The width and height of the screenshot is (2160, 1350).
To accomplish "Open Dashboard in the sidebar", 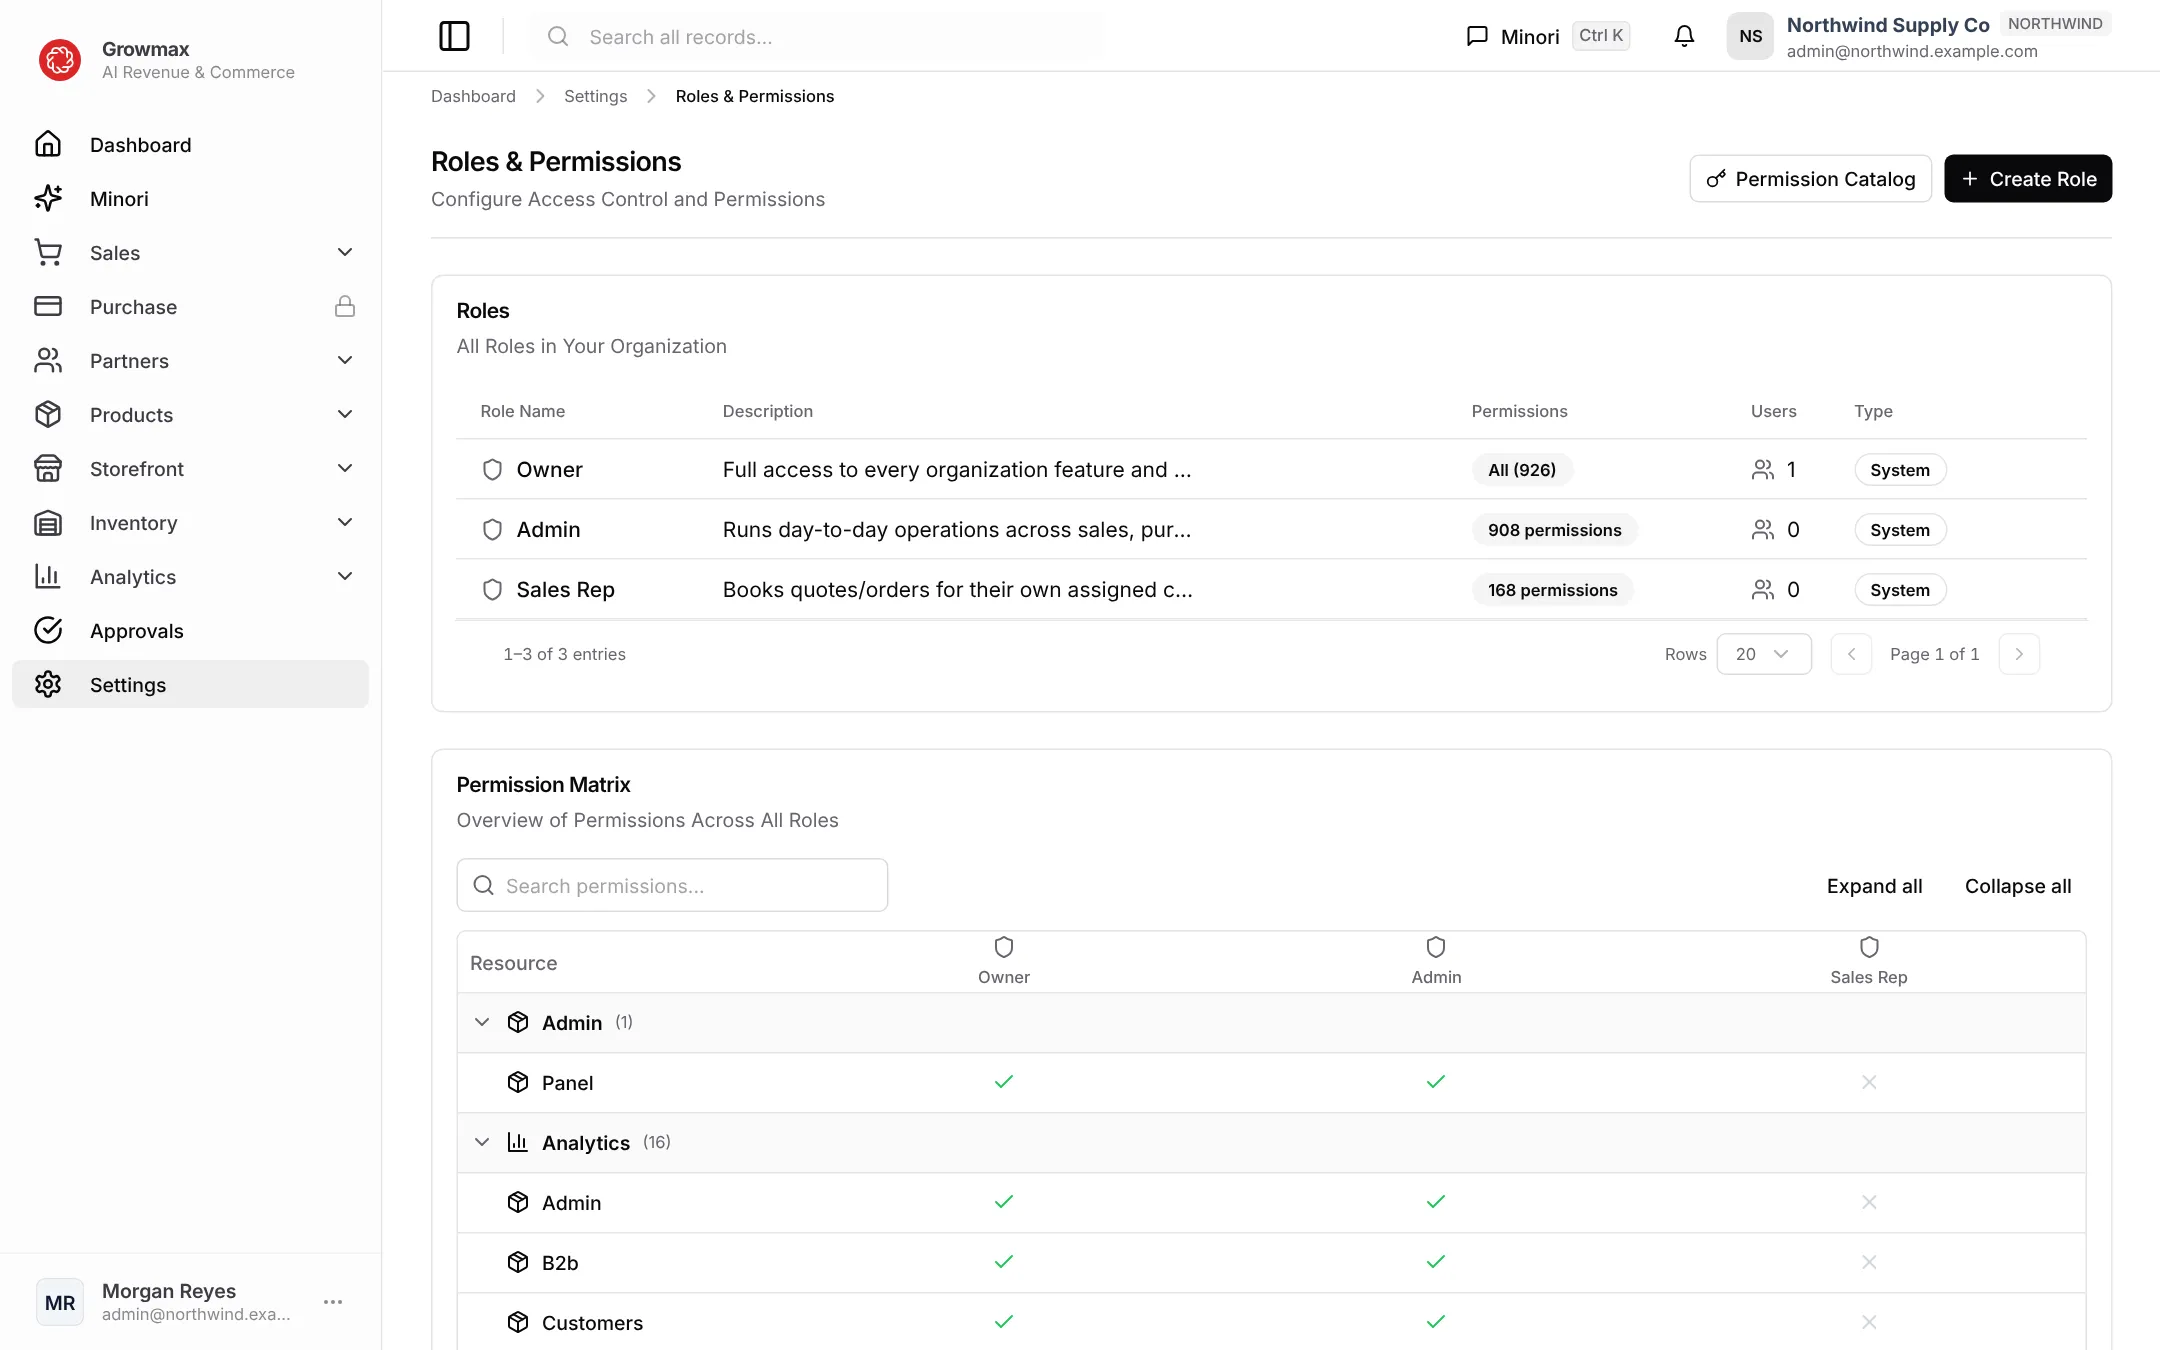I will (x=190, y=145).
